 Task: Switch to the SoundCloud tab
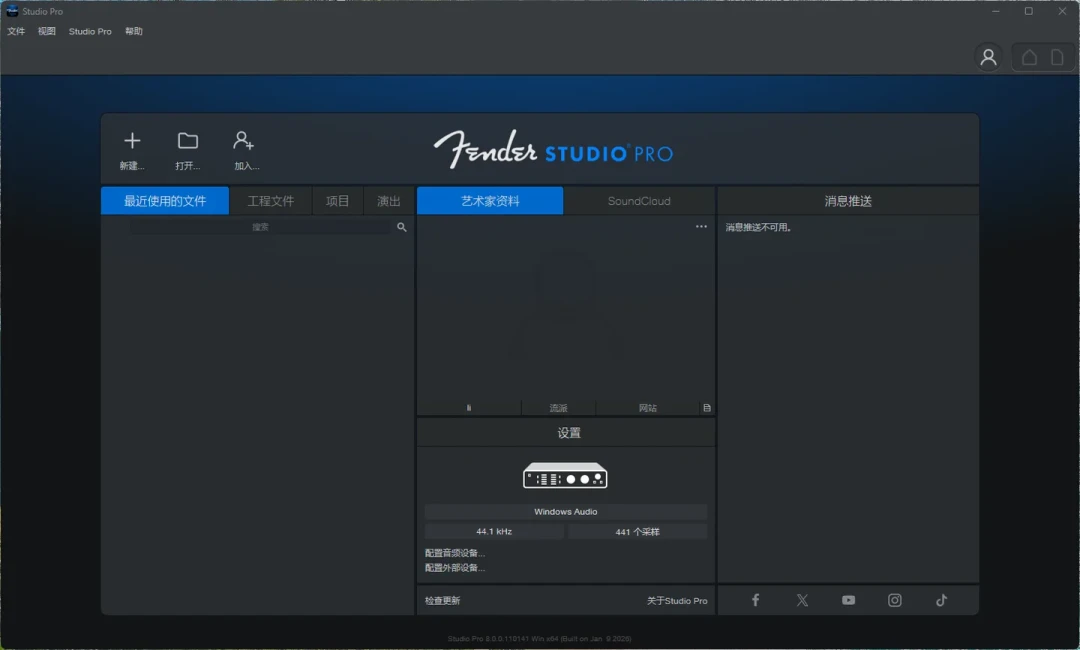point(638,200)
